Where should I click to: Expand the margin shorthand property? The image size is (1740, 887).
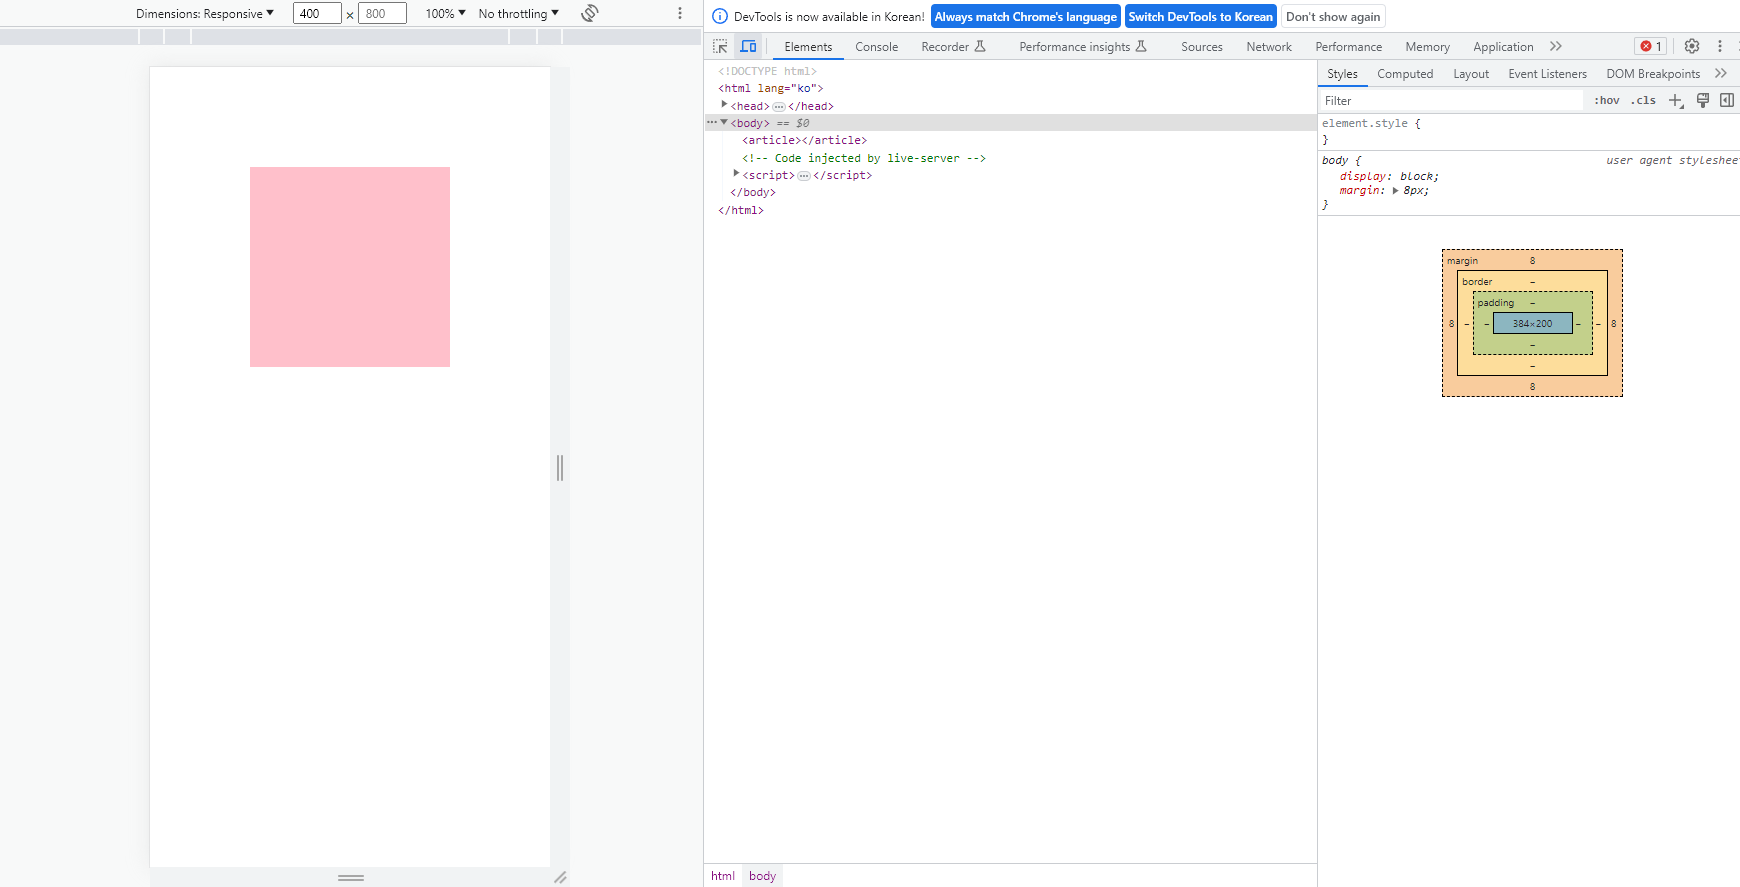[1395, 190]
